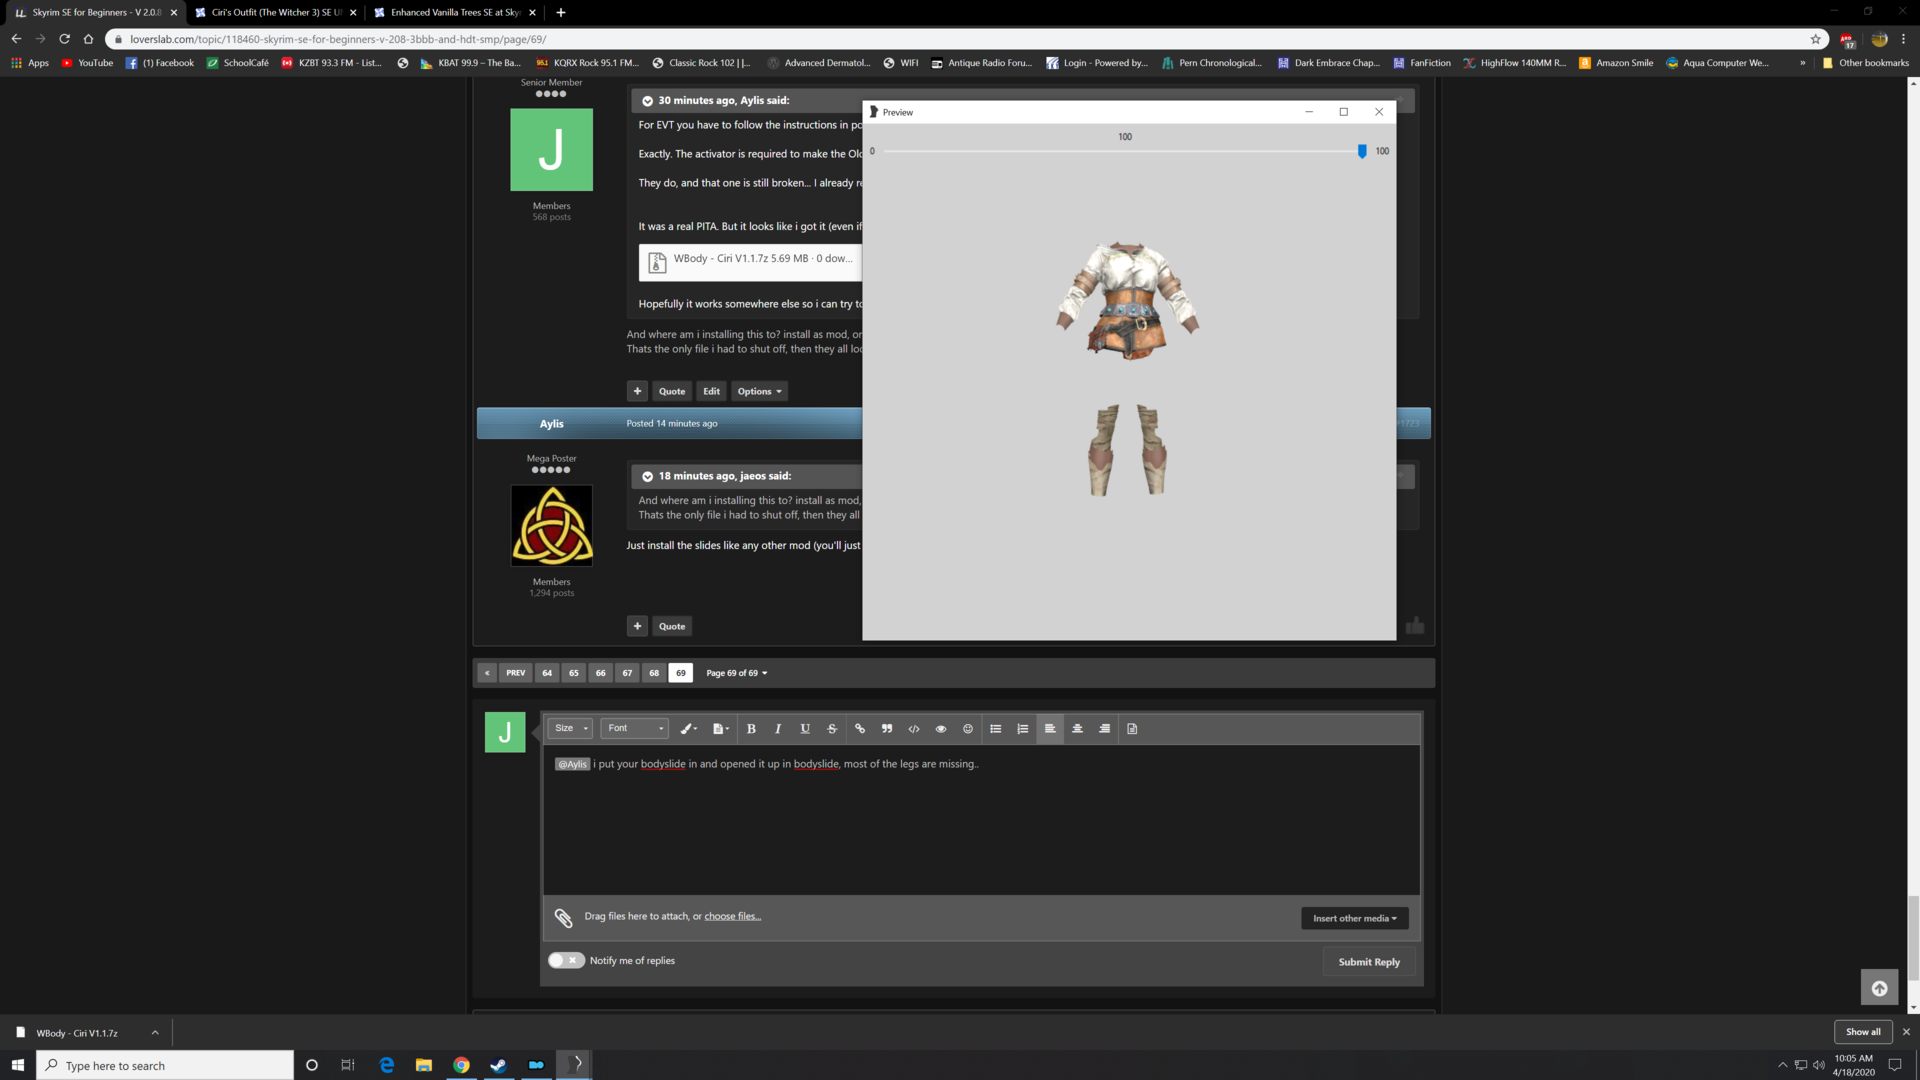Viewport: 1920px width, 1080px height.
Task: Insert a numbered list
Action: tap(1023, 729)
